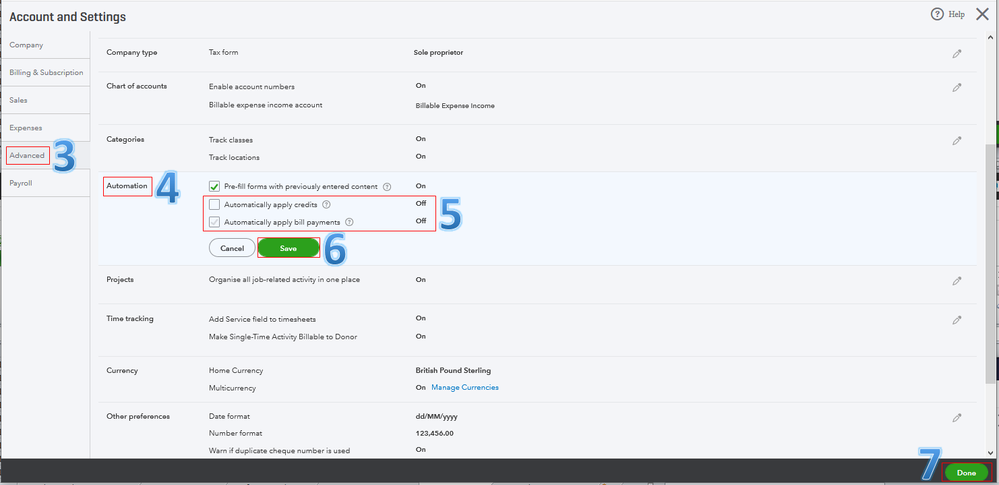Viewport: 999px width, 485px height.
Task: Edit the Company type section pencil
Action: pos(956,54)
